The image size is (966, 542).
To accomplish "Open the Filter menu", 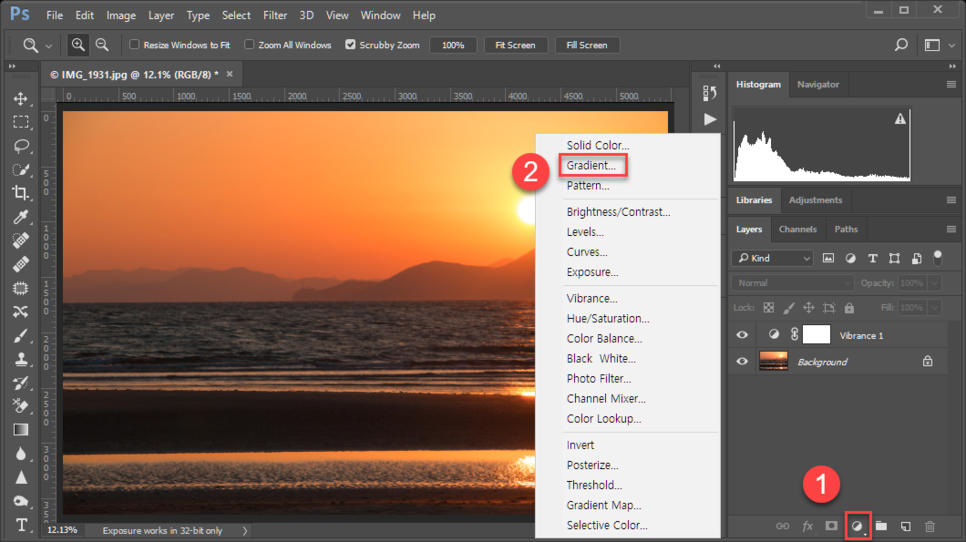I will (275, 15).
